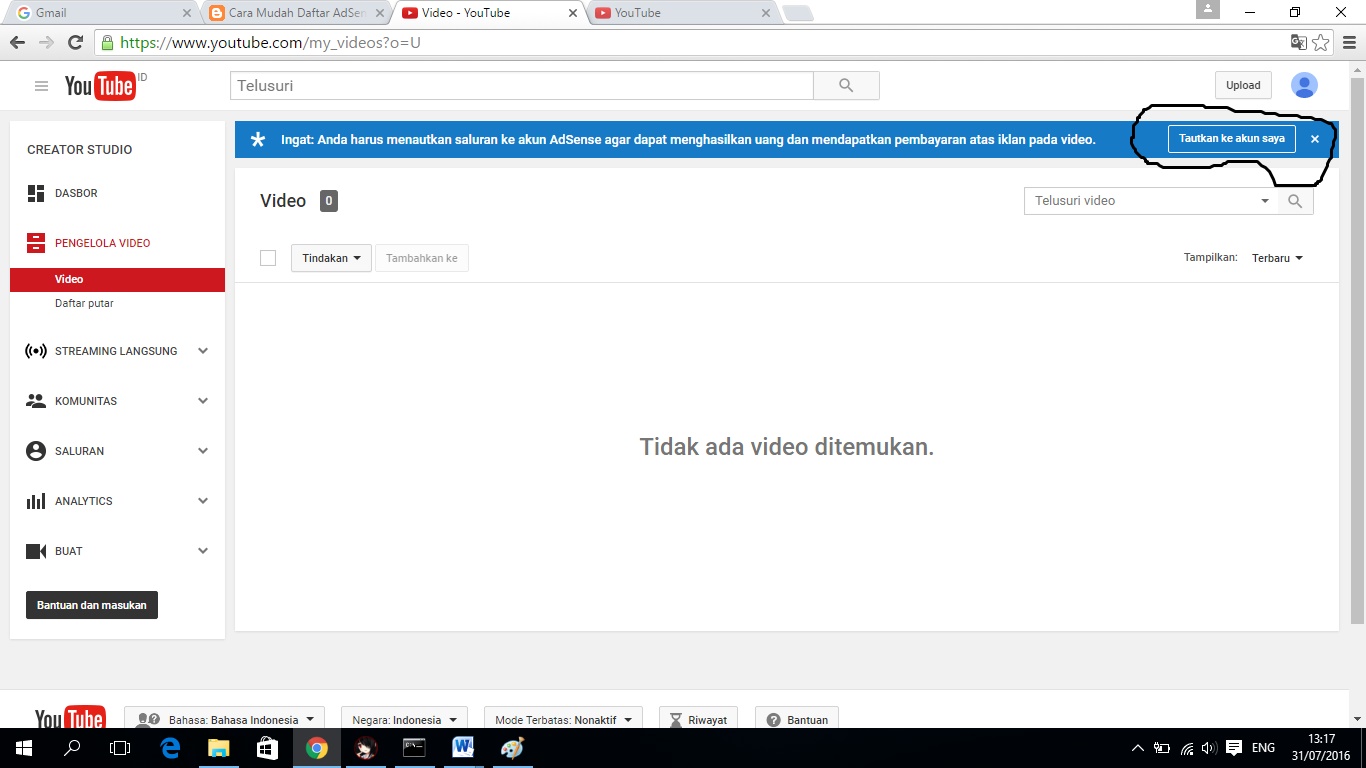Click the Analytics bar chart icon
The width and height of the screenshot is (1366, 768).
36,501
